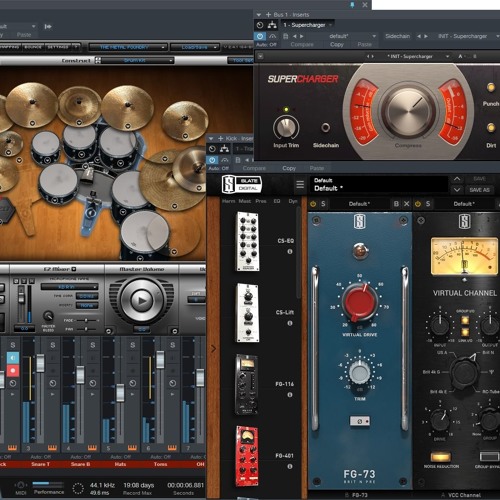Select the CS-Lift module thumbnail
This screenshot has width=500, height=500.
click(248, 313)
